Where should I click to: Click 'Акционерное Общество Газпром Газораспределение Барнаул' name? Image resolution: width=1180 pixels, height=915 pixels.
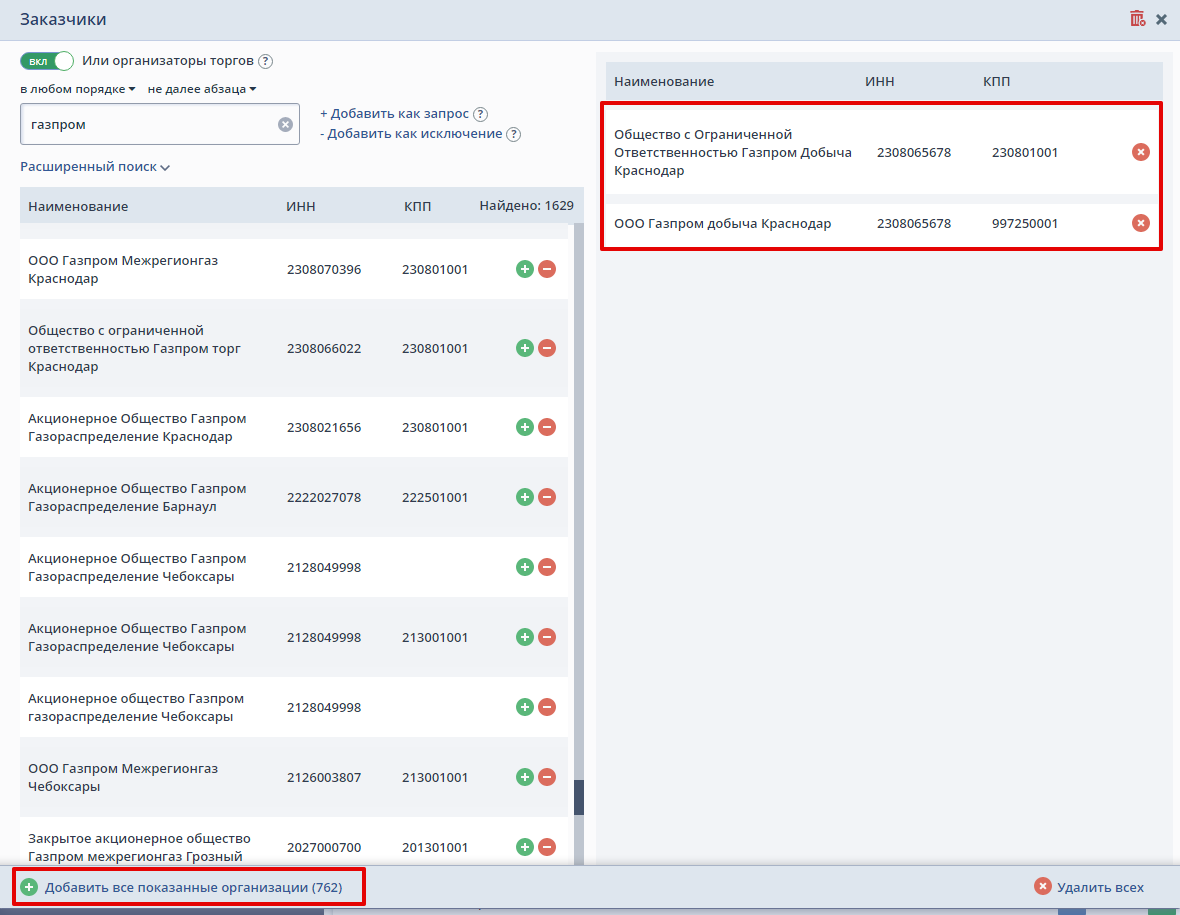point(137,497)
